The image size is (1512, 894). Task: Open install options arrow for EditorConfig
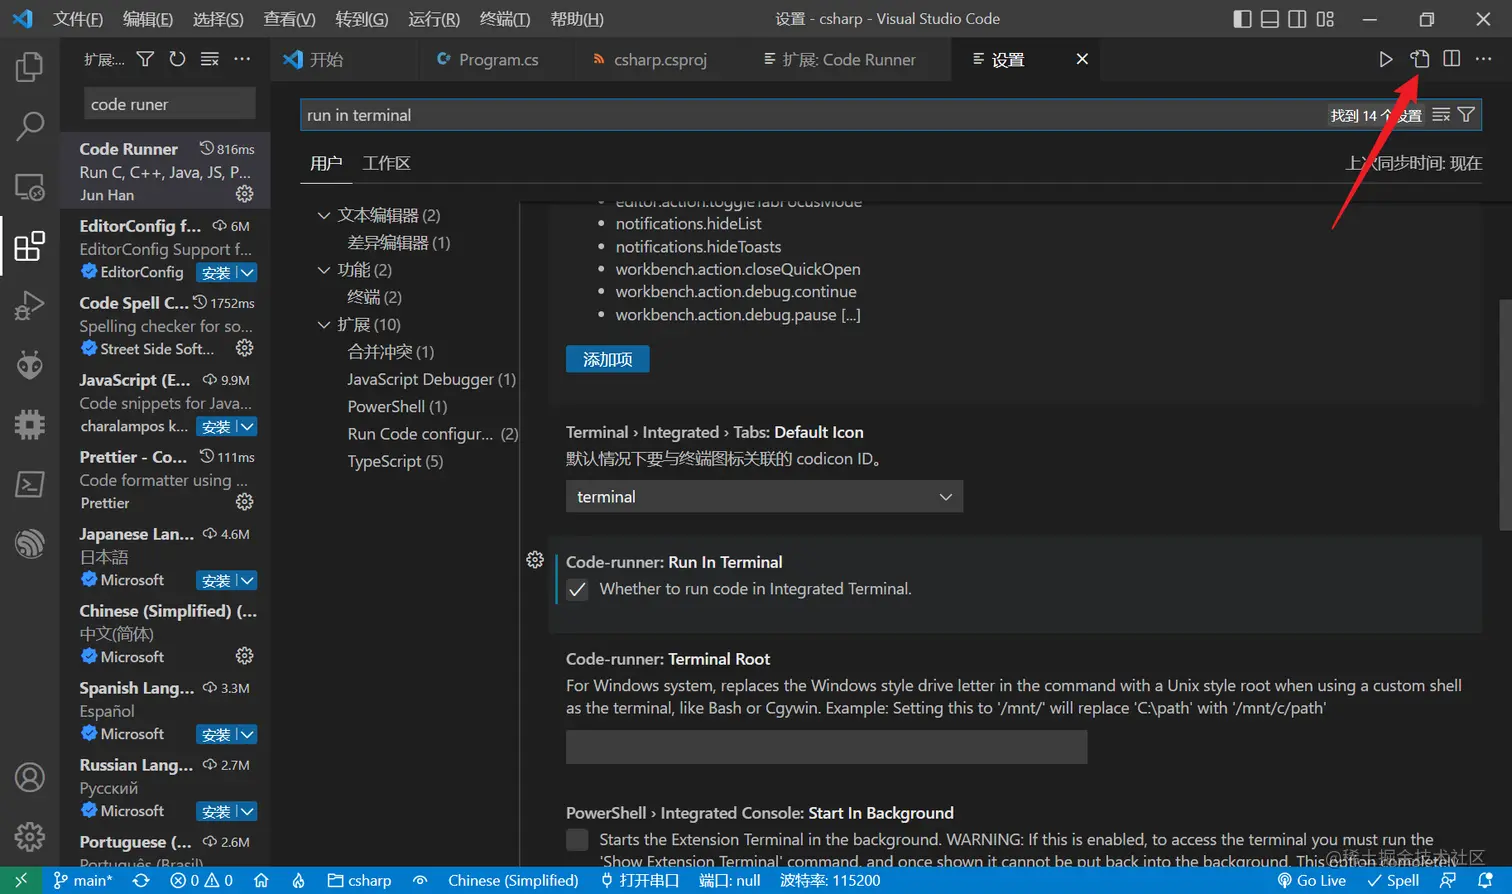(247, 273)
